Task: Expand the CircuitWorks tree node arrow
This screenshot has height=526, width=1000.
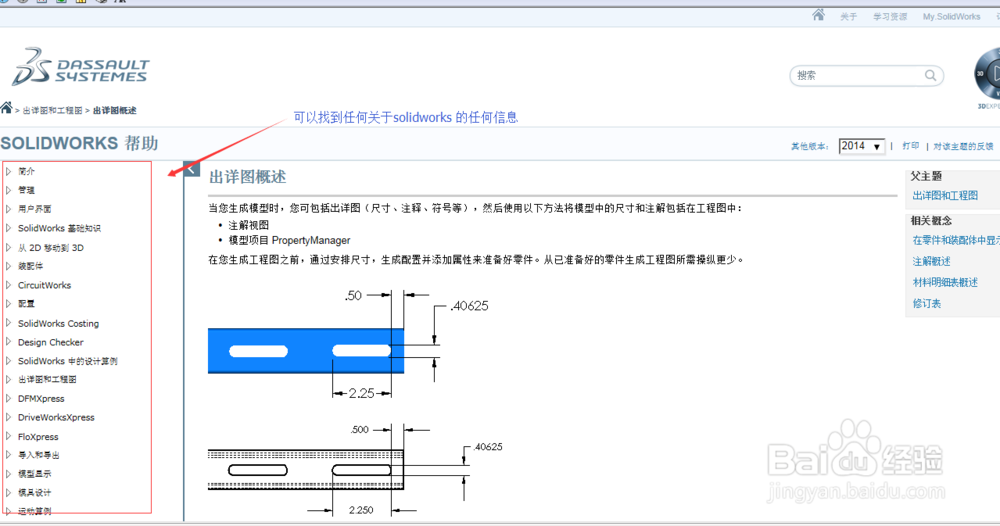Action: tap(8, 285)
